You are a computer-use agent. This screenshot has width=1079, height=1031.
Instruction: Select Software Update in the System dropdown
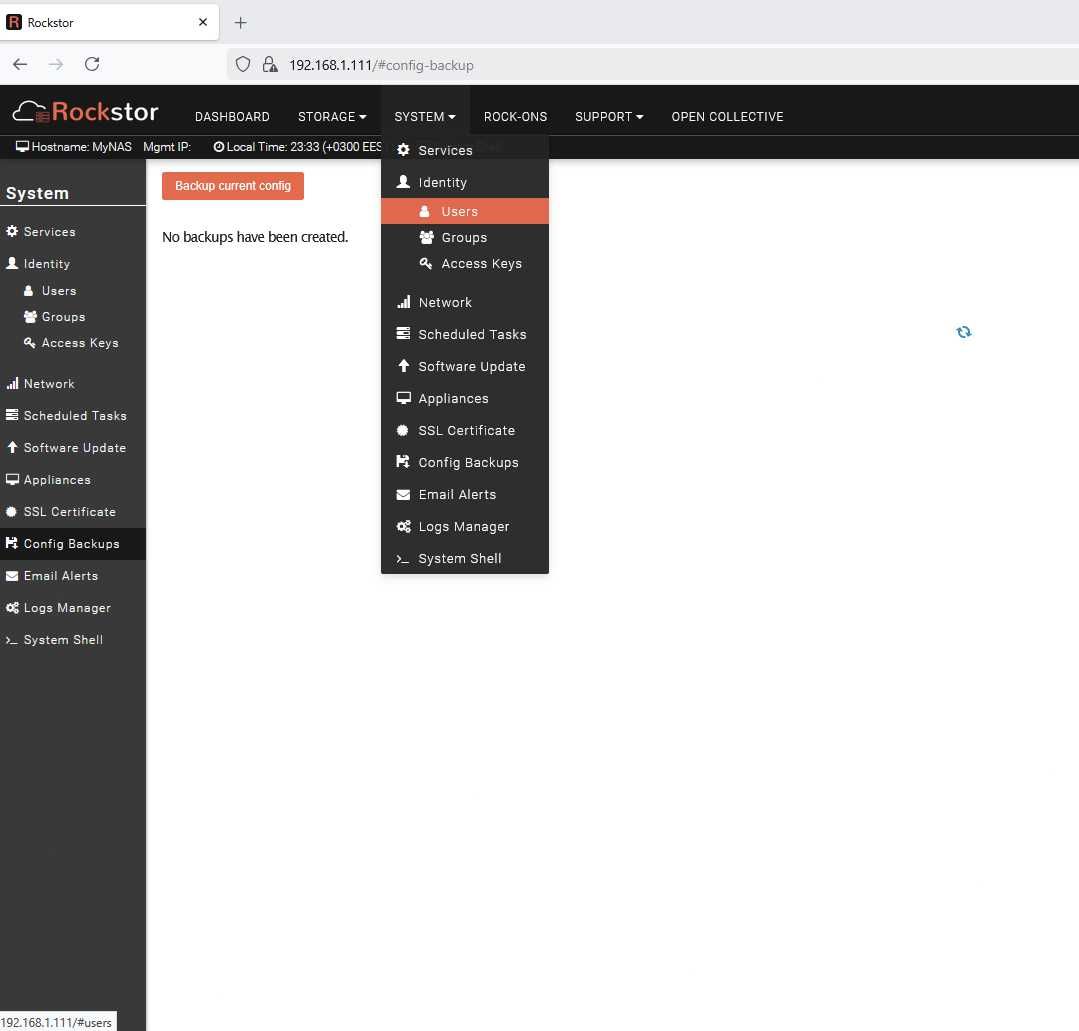464,366
